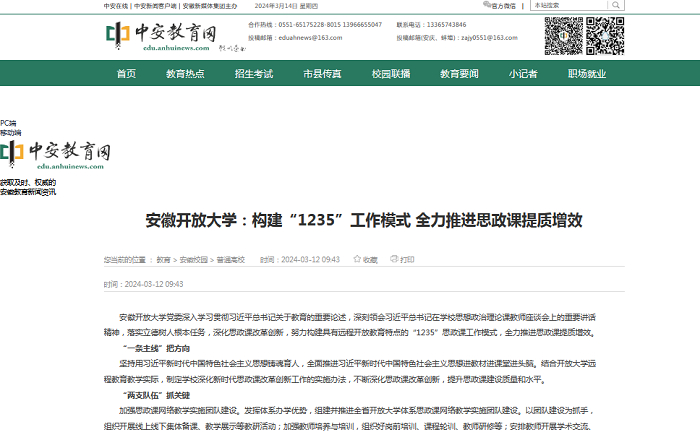This screenshot has height=435, width=700.
Task: Click the 打印 printer icon
Action: click(394, 259)
